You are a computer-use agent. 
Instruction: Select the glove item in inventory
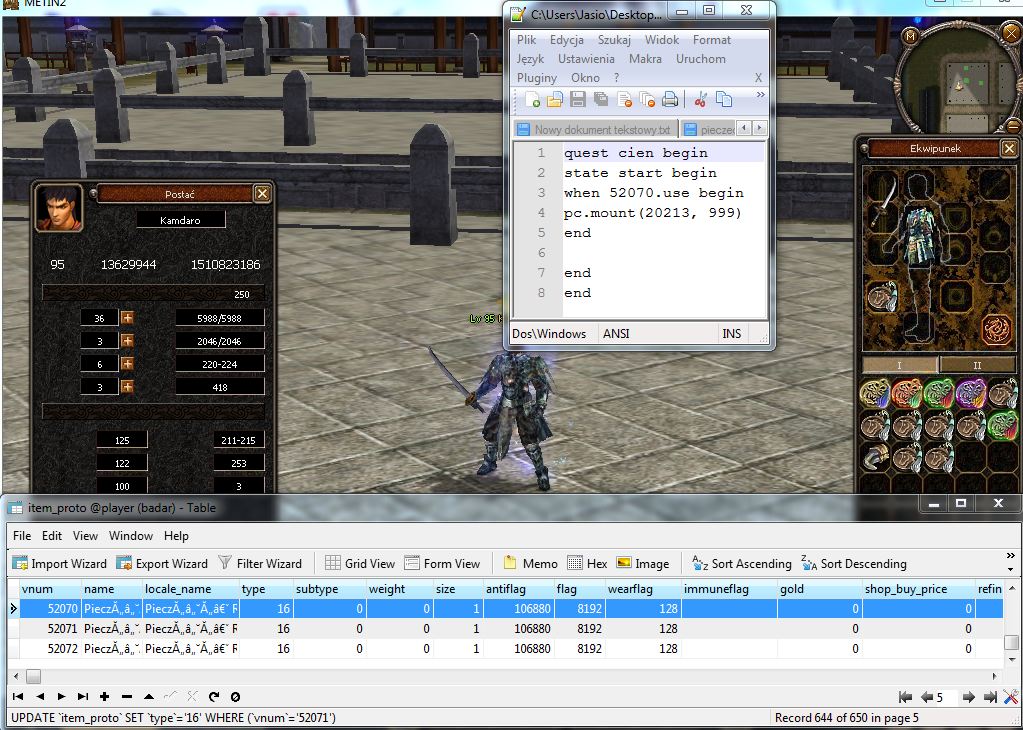pos(875,457)
